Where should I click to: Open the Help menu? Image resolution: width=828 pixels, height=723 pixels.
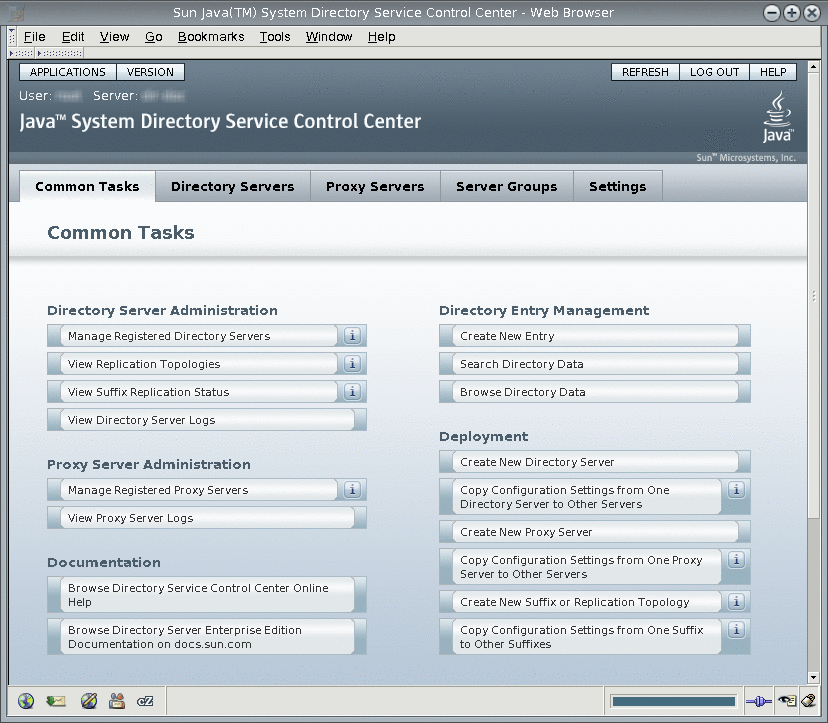coord(382,37)
